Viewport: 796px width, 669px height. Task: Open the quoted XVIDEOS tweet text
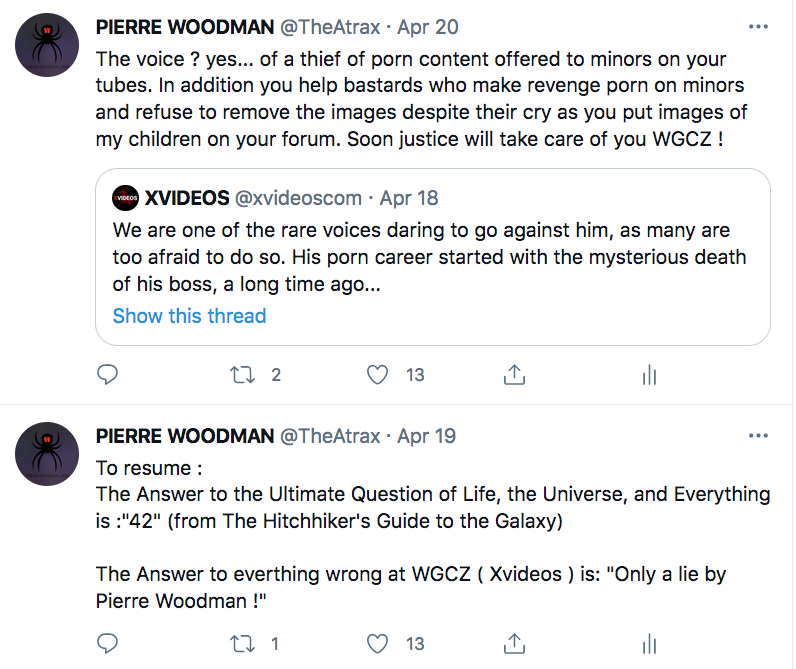430,257
